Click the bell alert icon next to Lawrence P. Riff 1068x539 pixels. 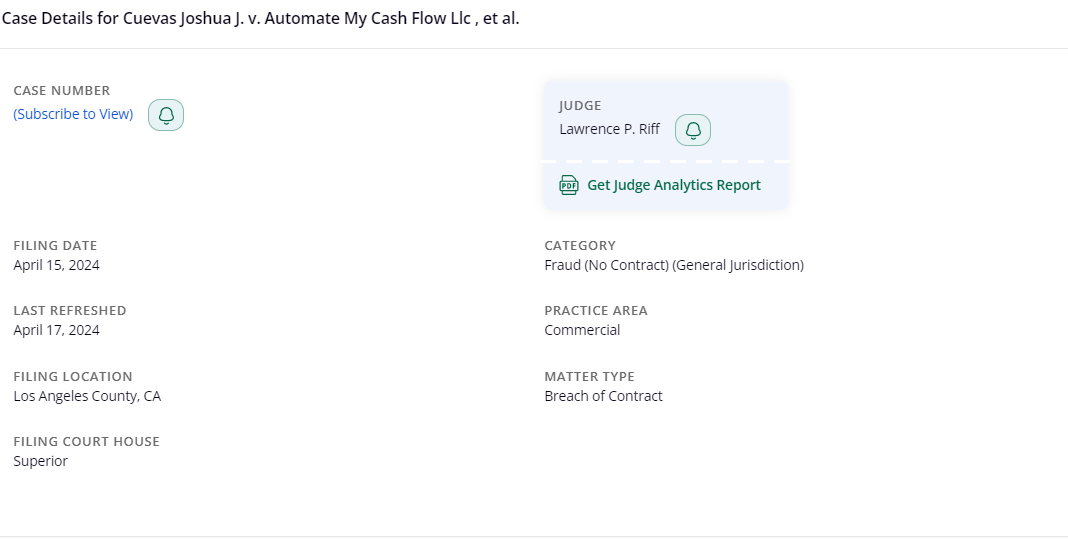coord(693,130)
